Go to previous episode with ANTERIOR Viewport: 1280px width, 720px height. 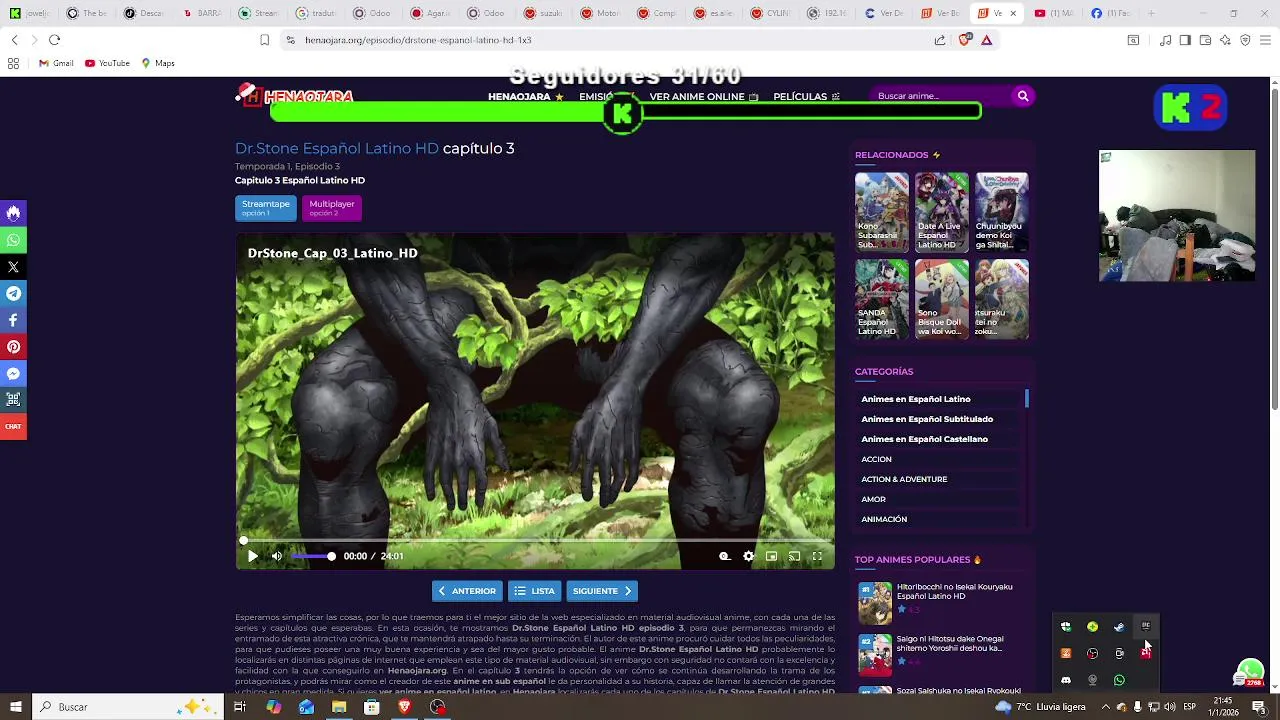click(x=467, y=591)
